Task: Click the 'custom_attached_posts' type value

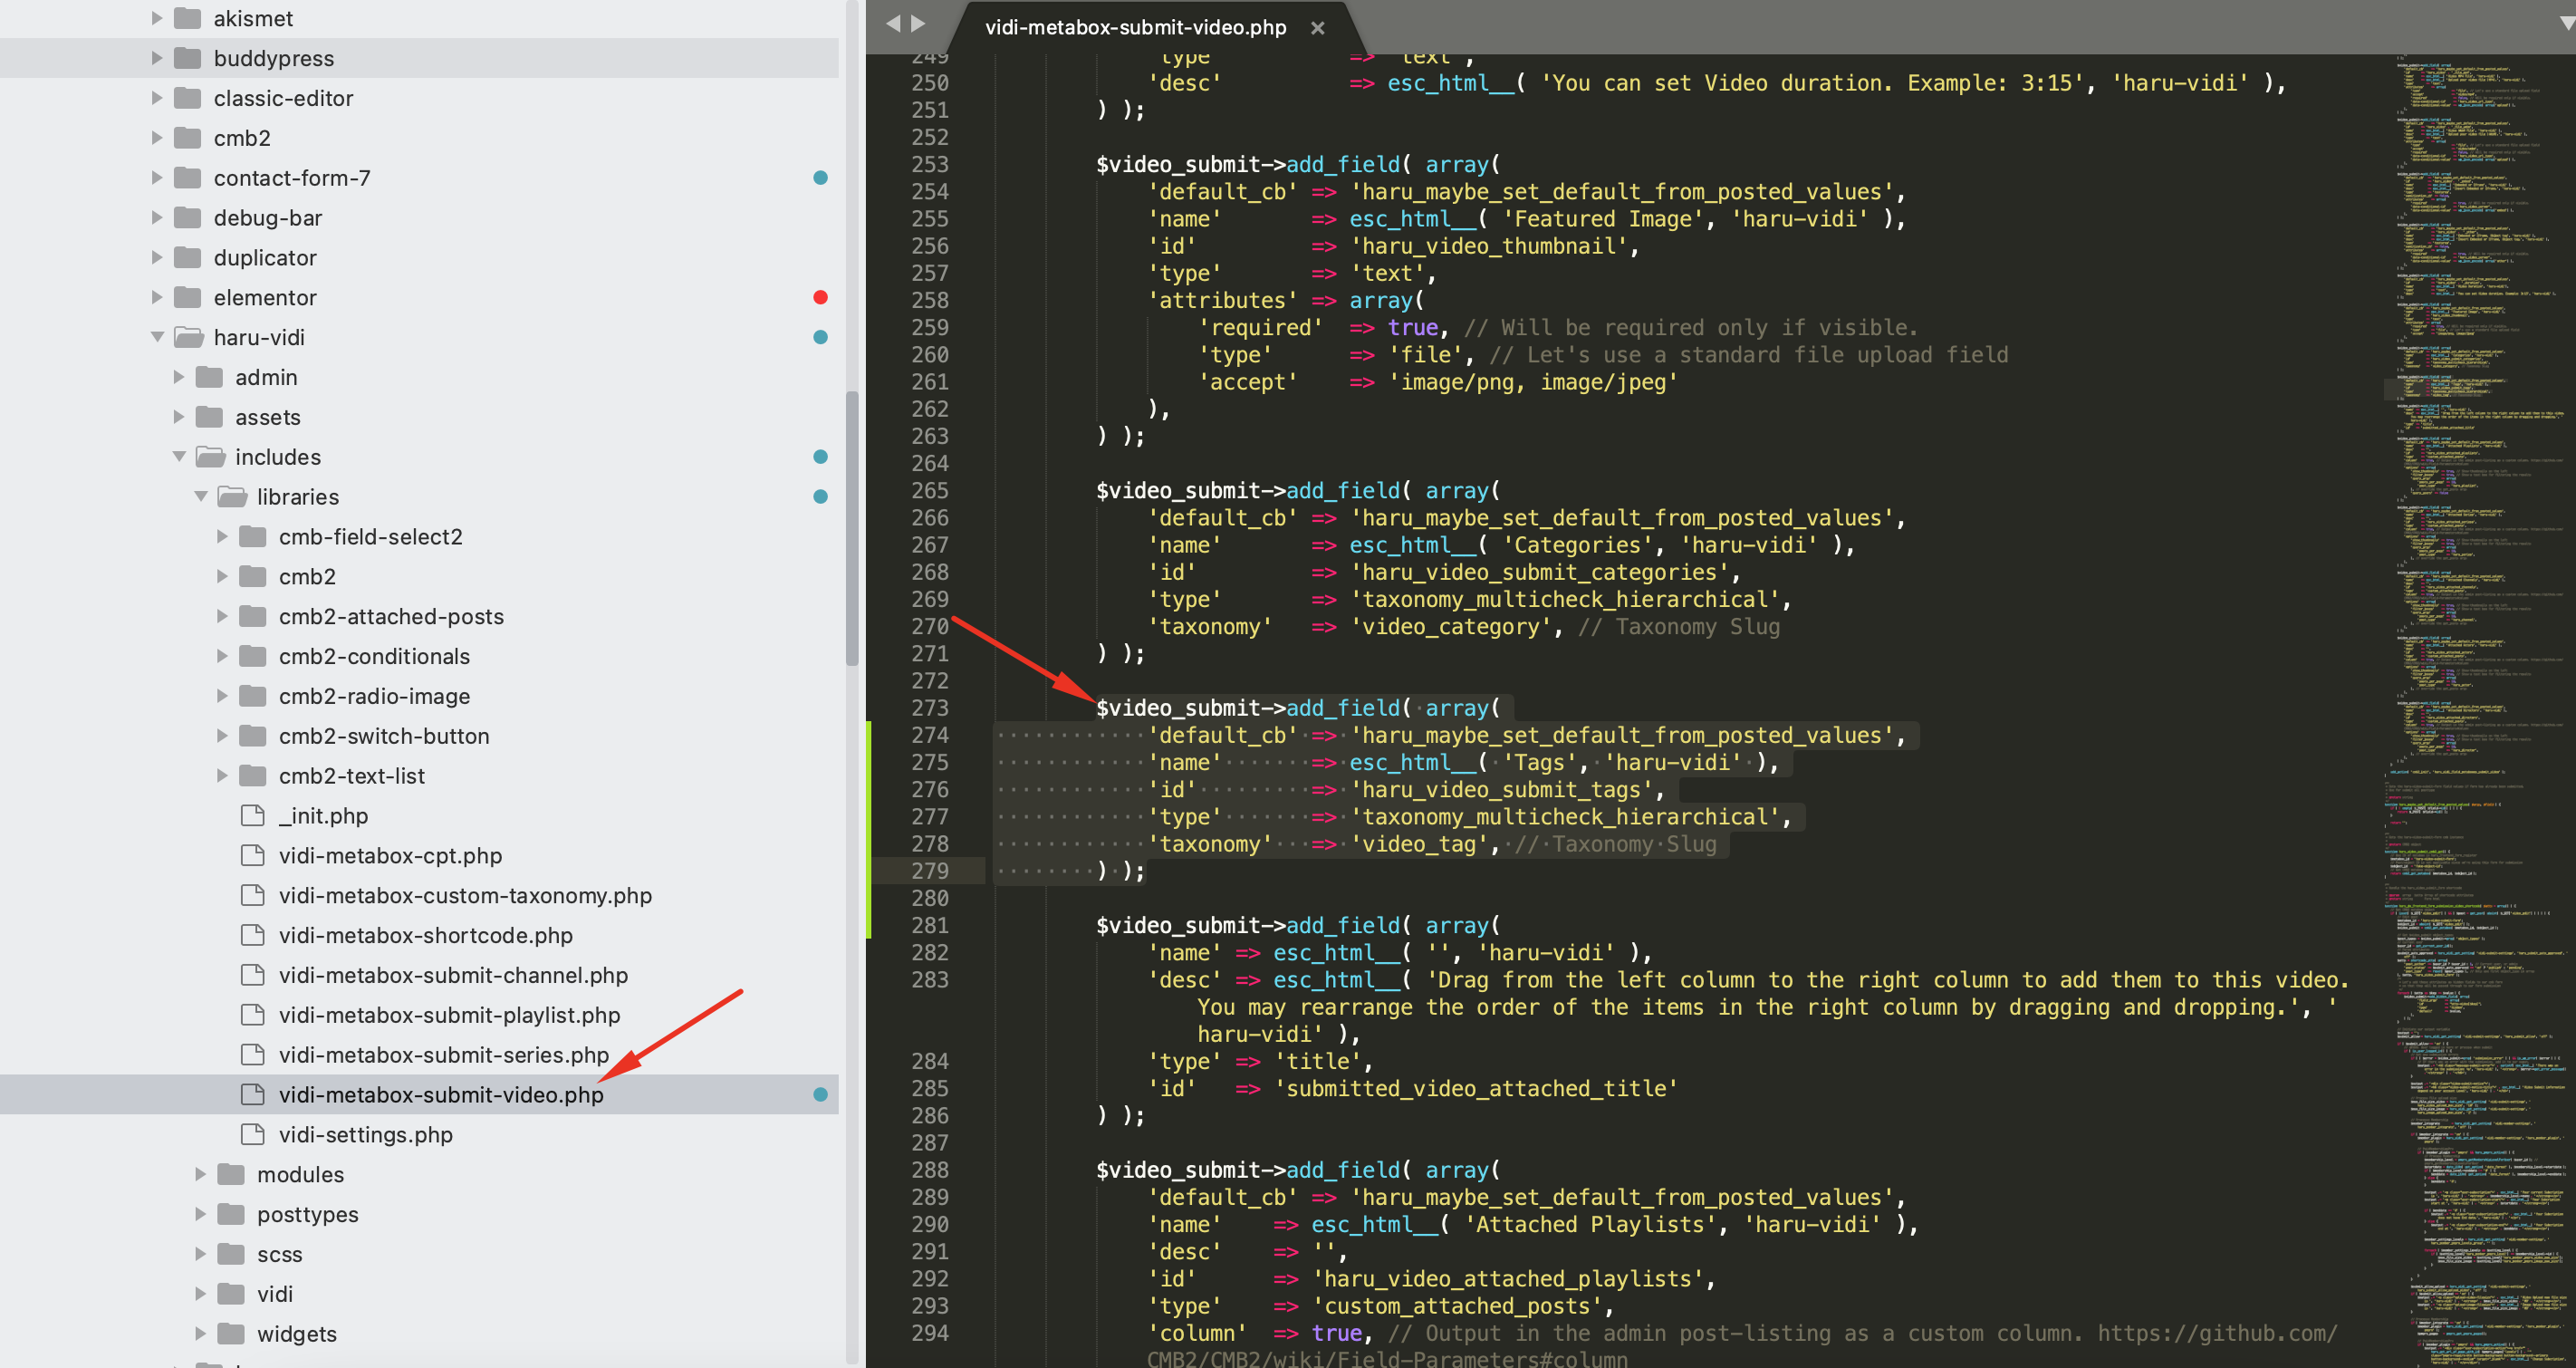Action: point(1457,1306)
